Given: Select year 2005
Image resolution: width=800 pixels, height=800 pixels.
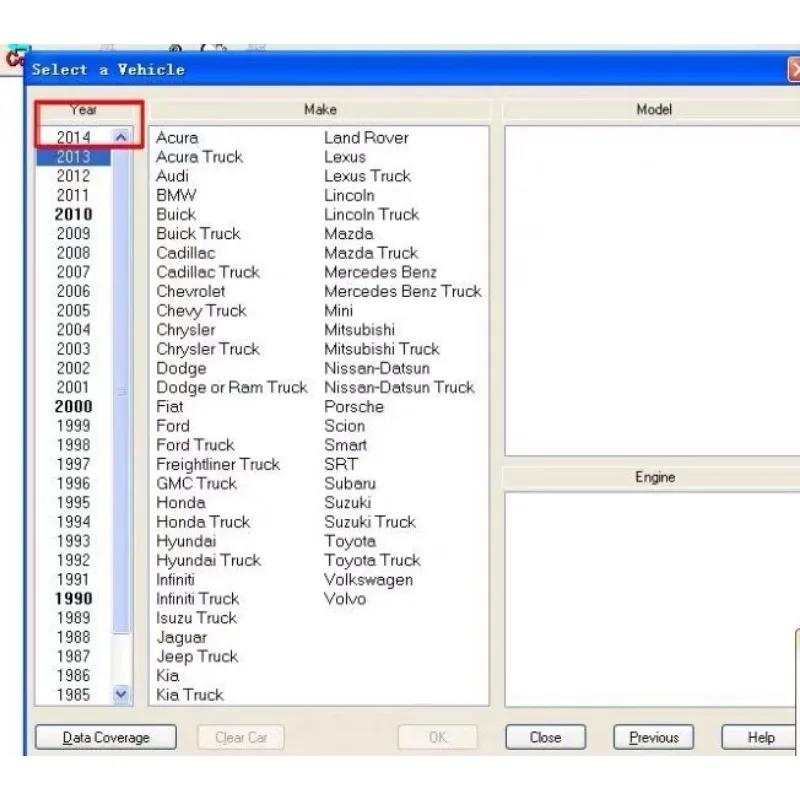Looking at the screenshot, I should coord(73,310).
